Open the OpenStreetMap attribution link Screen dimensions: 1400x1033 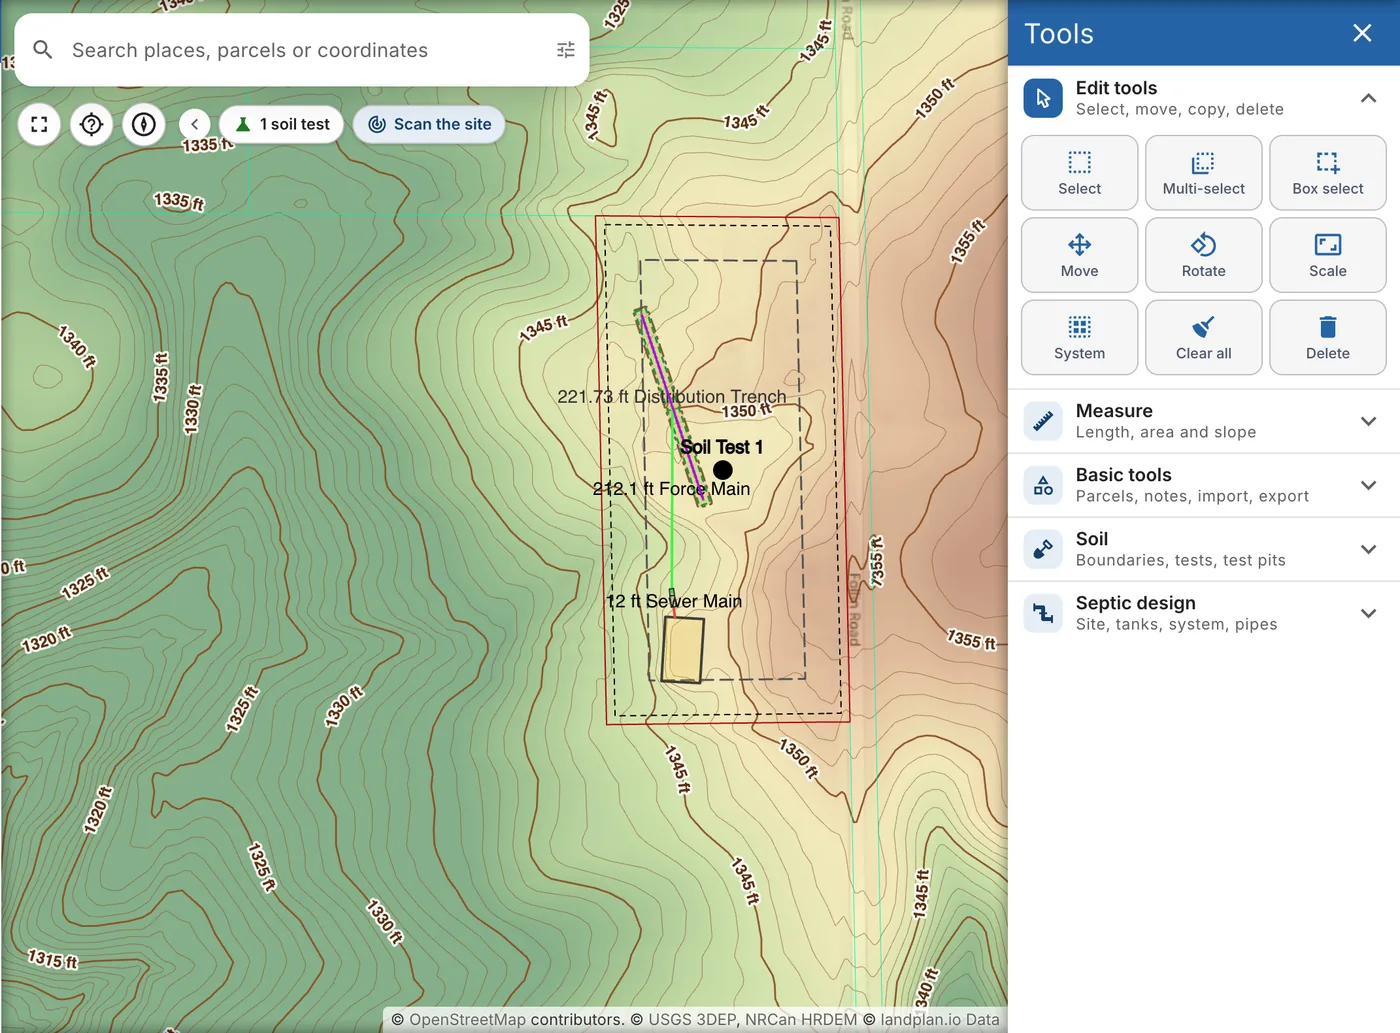[x=467, y=1020]
